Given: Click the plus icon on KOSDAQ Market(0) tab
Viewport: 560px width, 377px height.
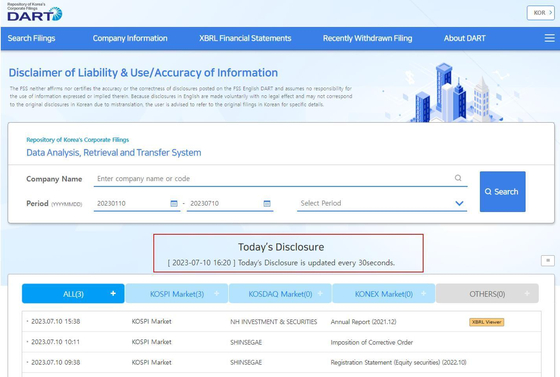Looking at the screenshot, I should (x=320, y=293).
